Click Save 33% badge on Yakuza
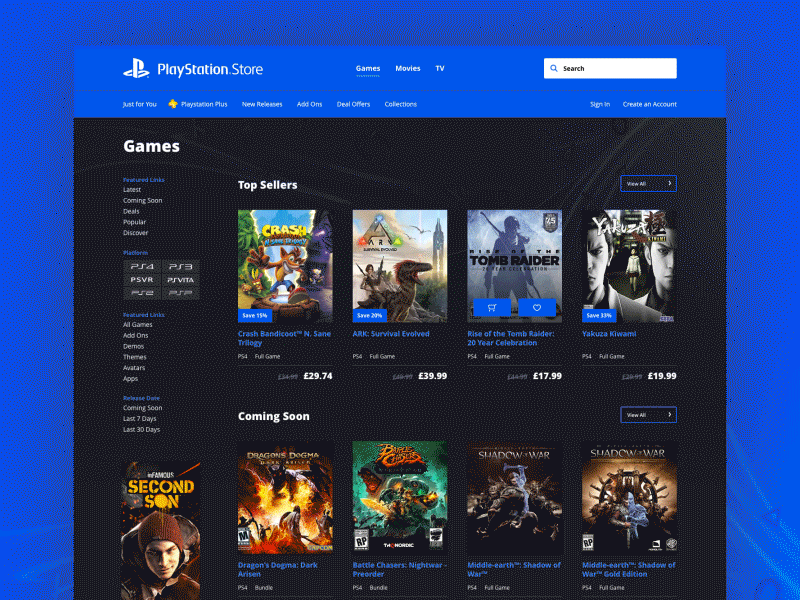 [x=599, y=315]
